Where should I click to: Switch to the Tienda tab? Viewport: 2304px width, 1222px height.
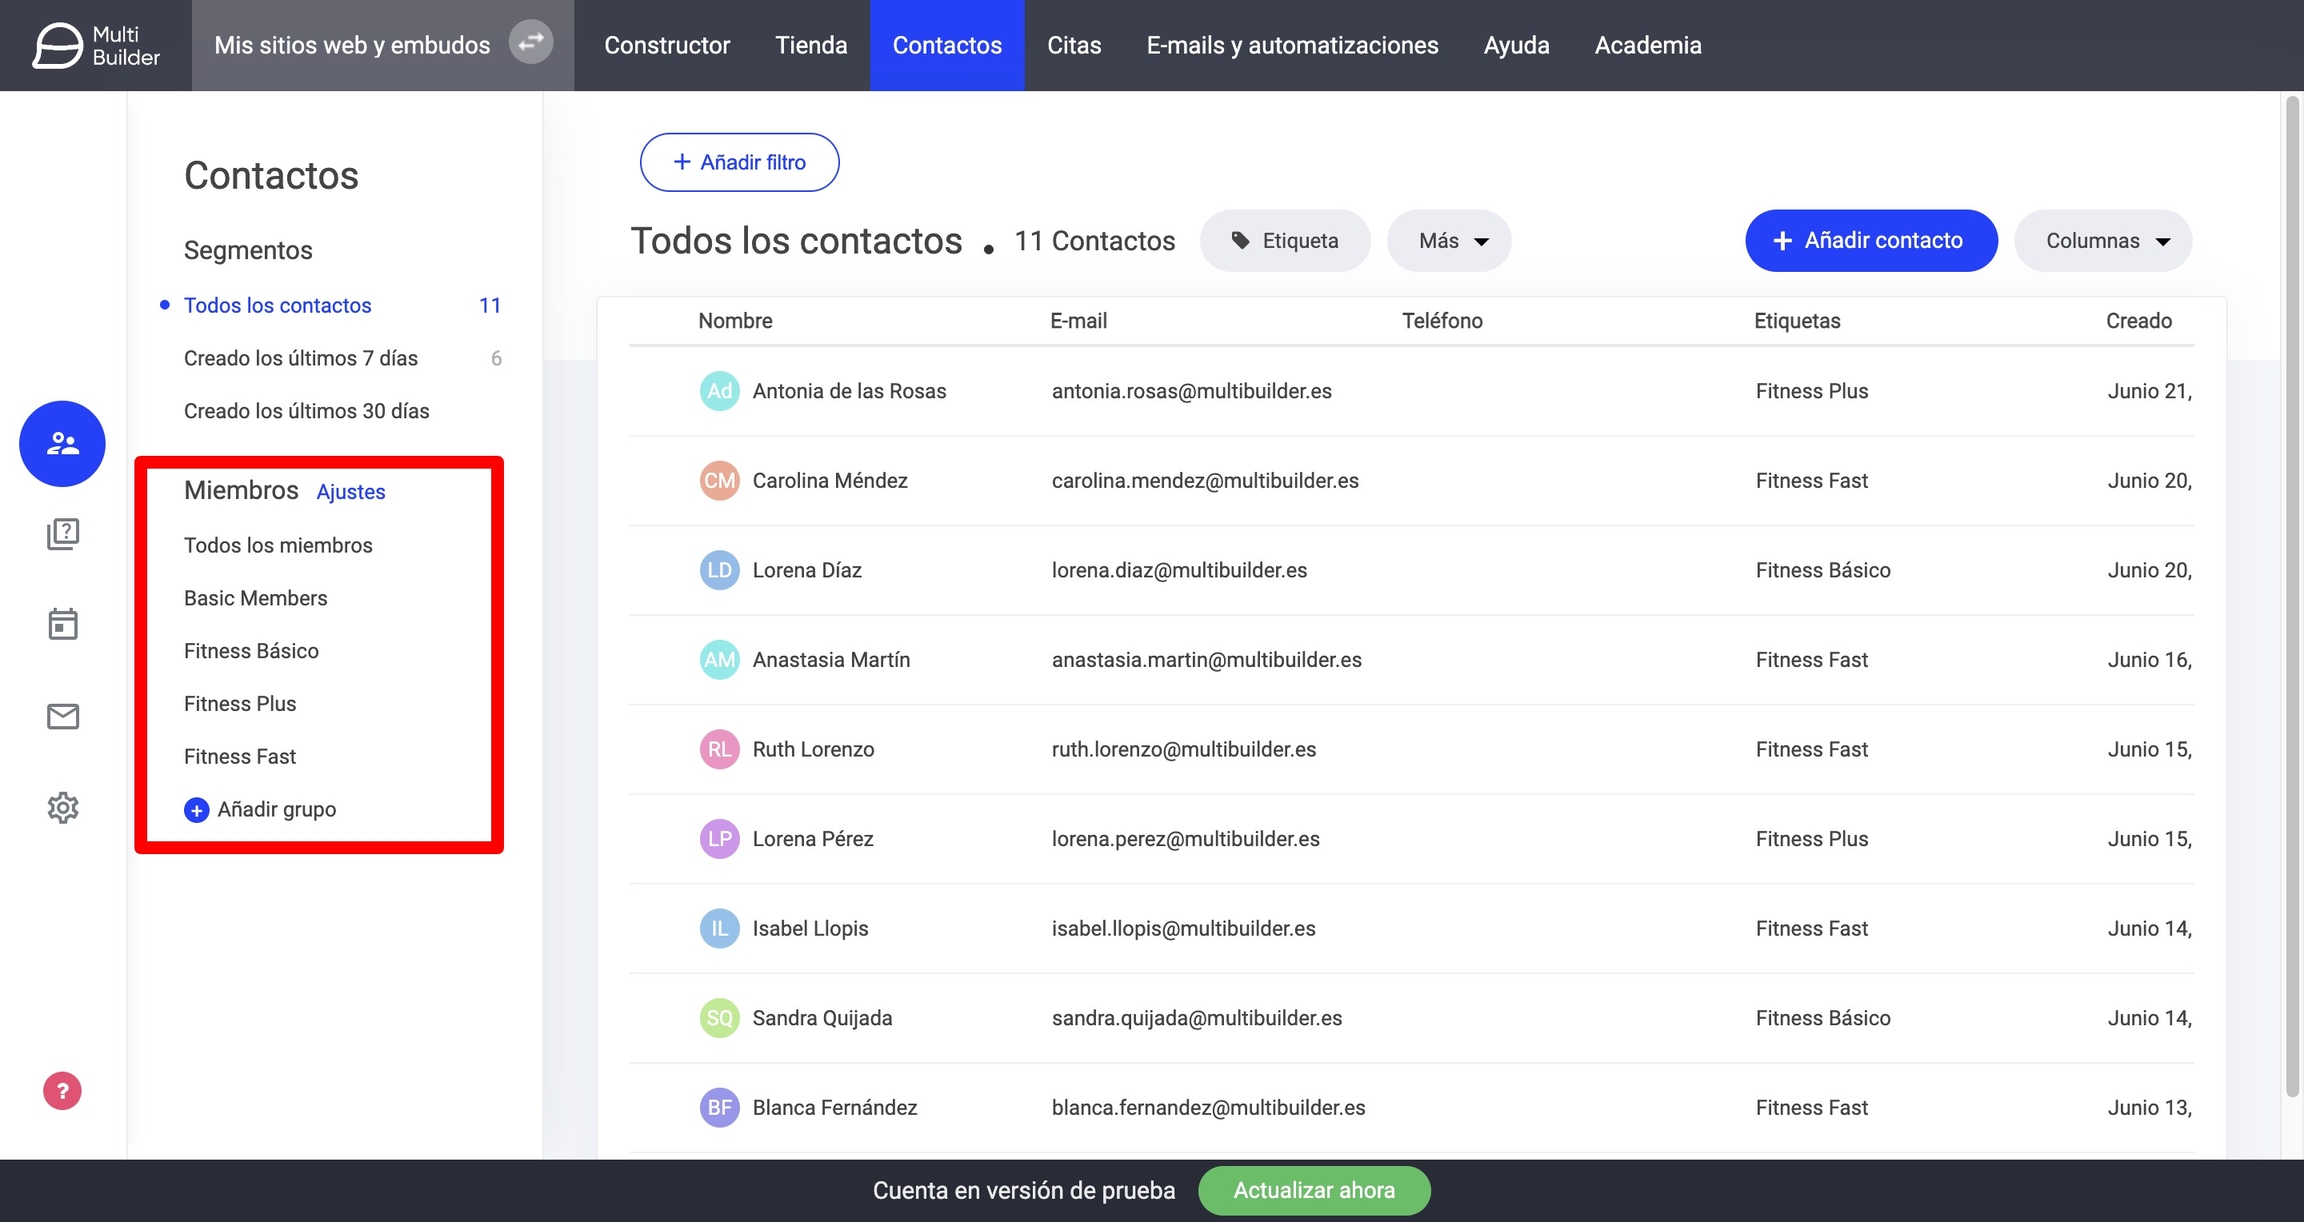tap(811, 45)
